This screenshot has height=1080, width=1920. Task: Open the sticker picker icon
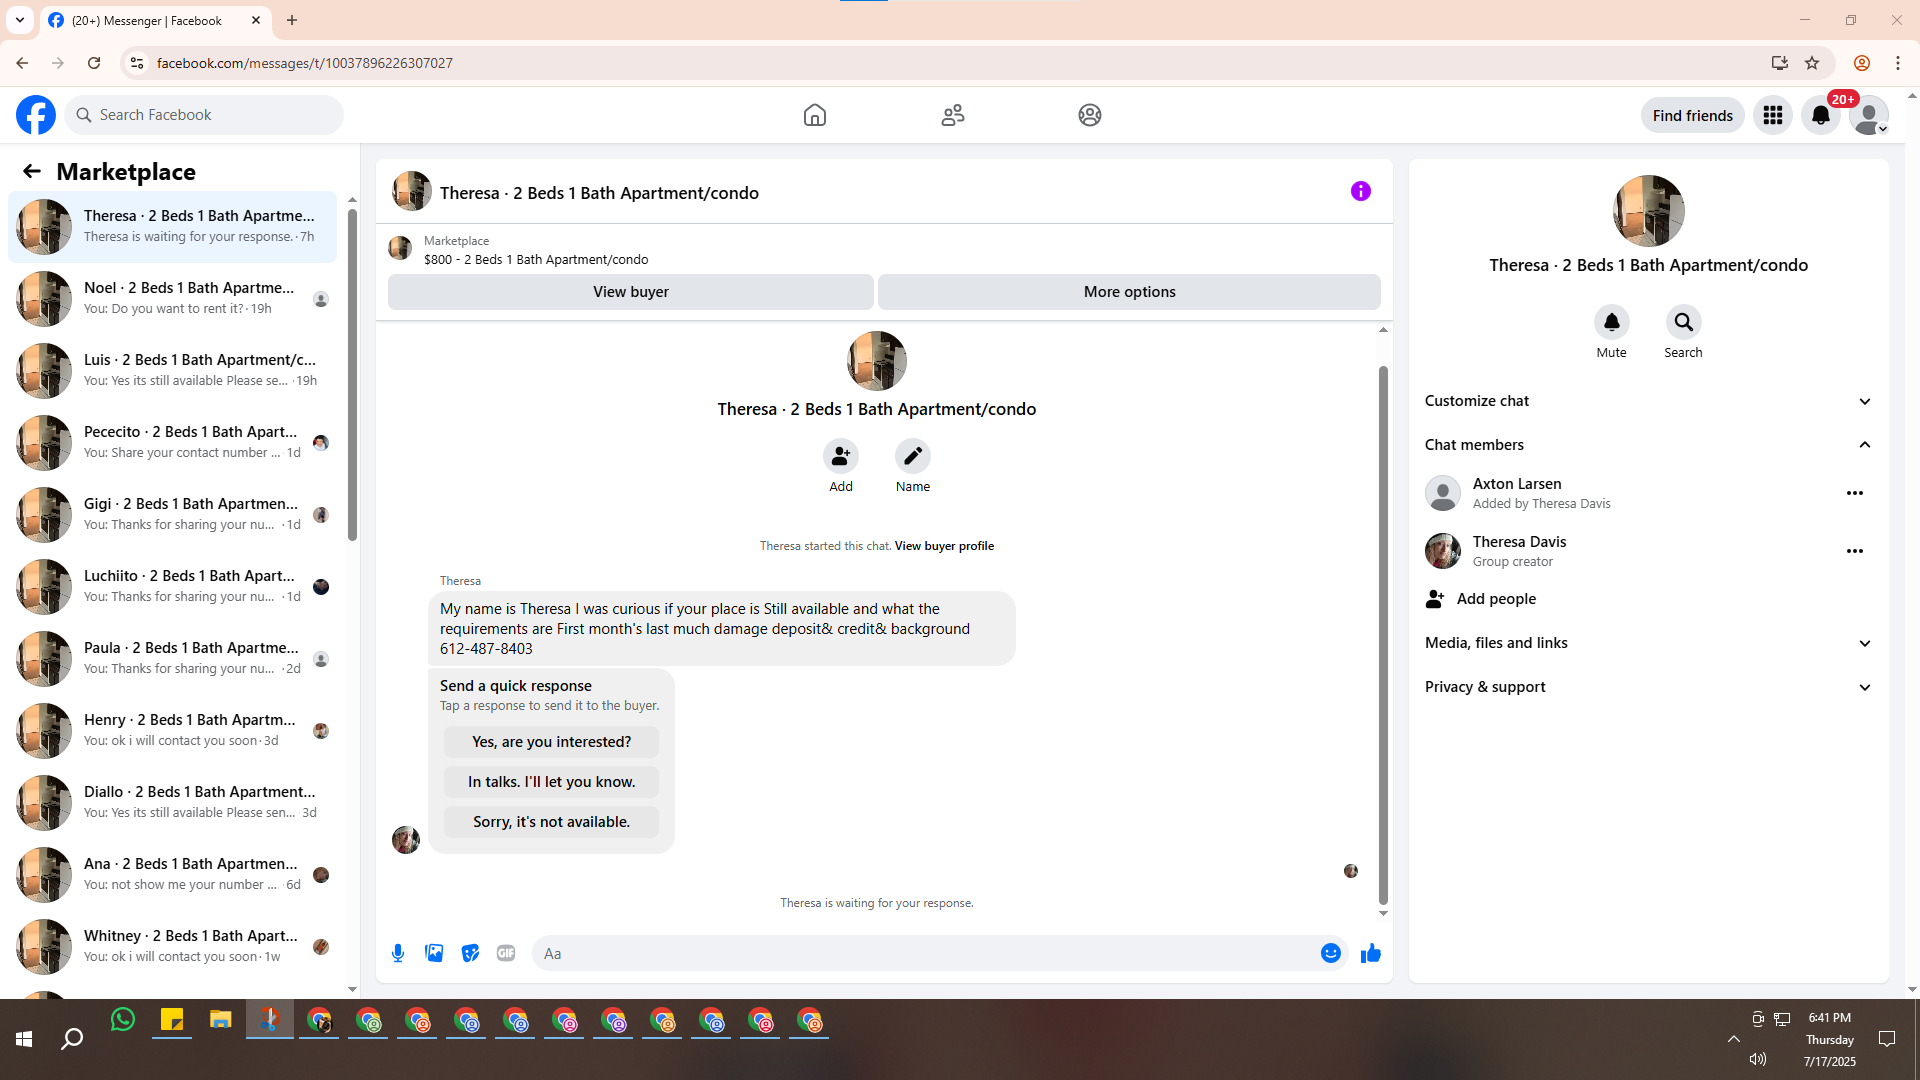coord(470,953)
